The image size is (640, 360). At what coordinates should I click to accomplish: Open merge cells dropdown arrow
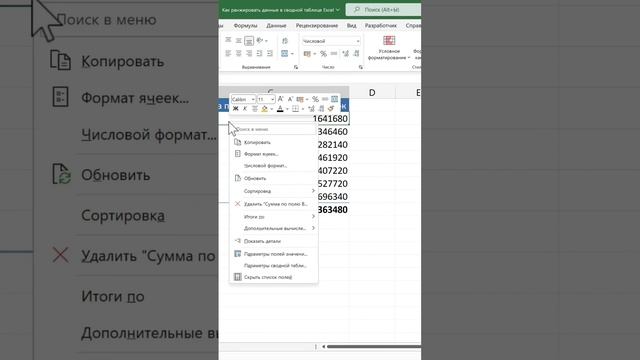tap(292, 54)
